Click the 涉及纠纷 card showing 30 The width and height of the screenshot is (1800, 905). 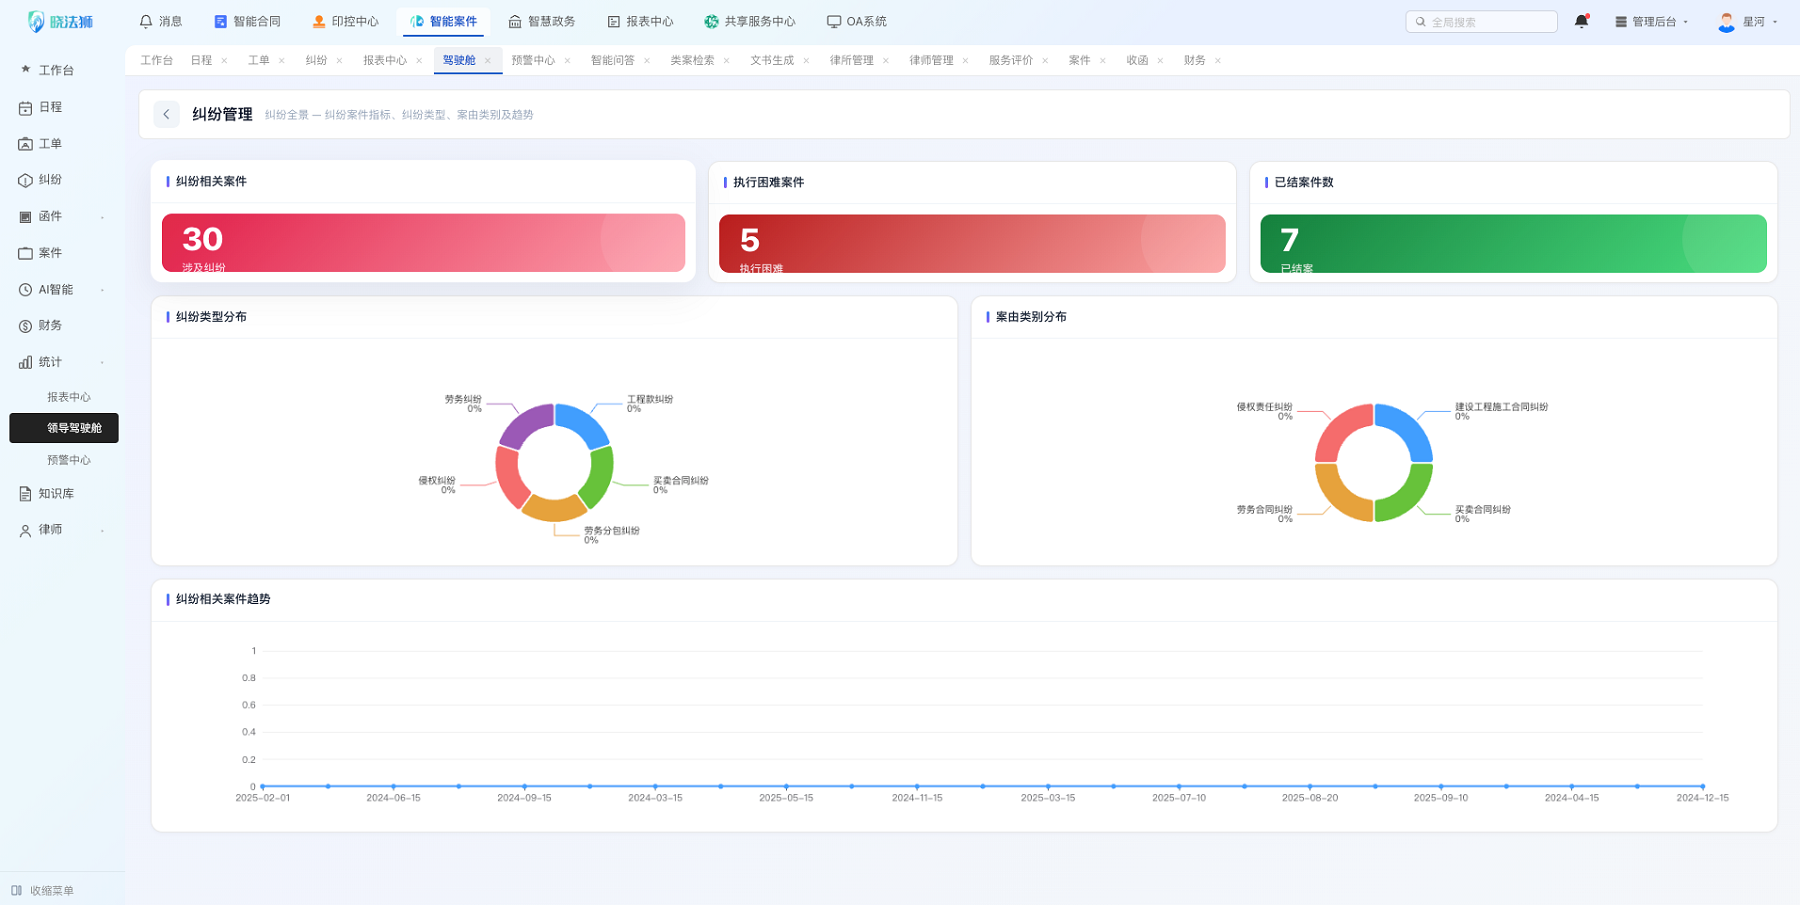coord(423,243)
